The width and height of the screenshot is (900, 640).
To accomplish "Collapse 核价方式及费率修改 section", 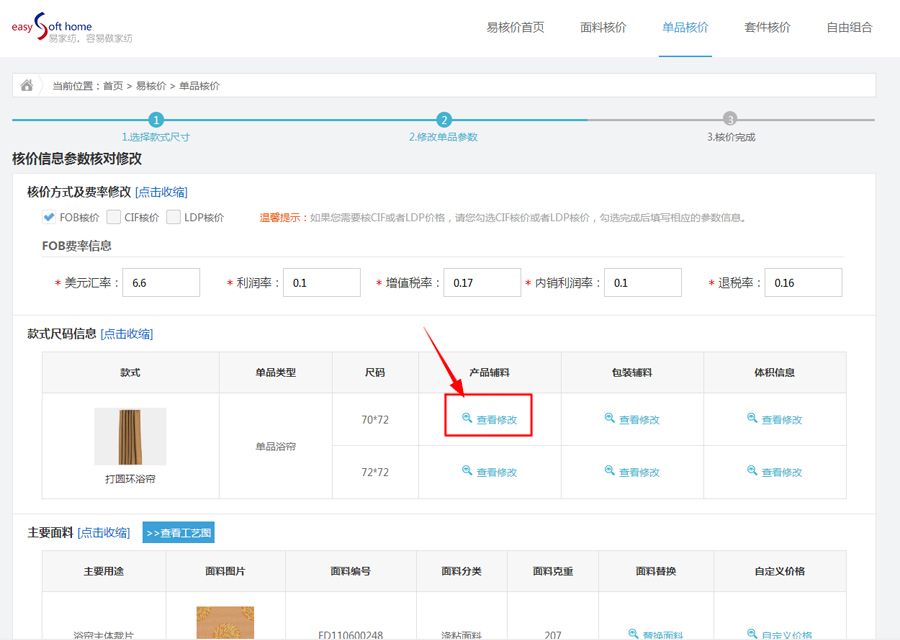I will [161, 192].
